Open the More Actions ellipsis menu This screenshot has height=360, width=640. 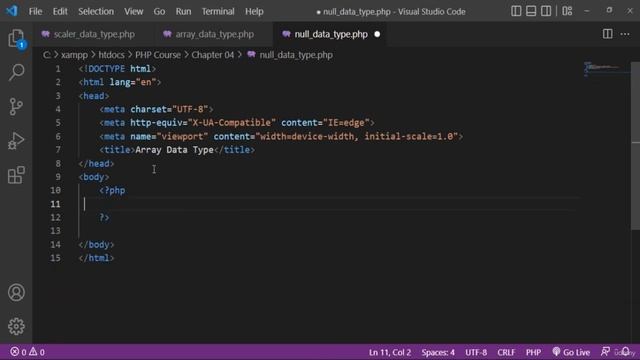[x=625, y=34]
